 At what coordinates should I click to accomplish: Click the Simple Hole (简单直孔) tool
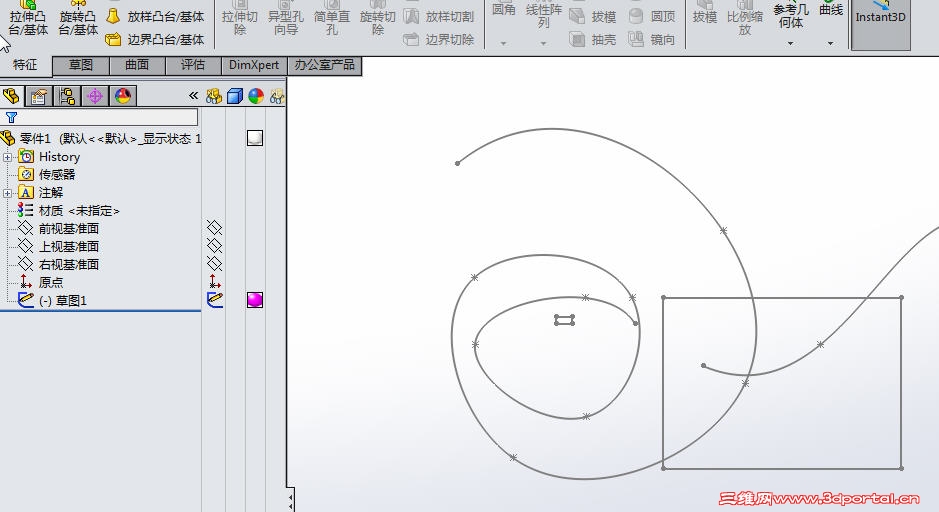pos(332,18)
